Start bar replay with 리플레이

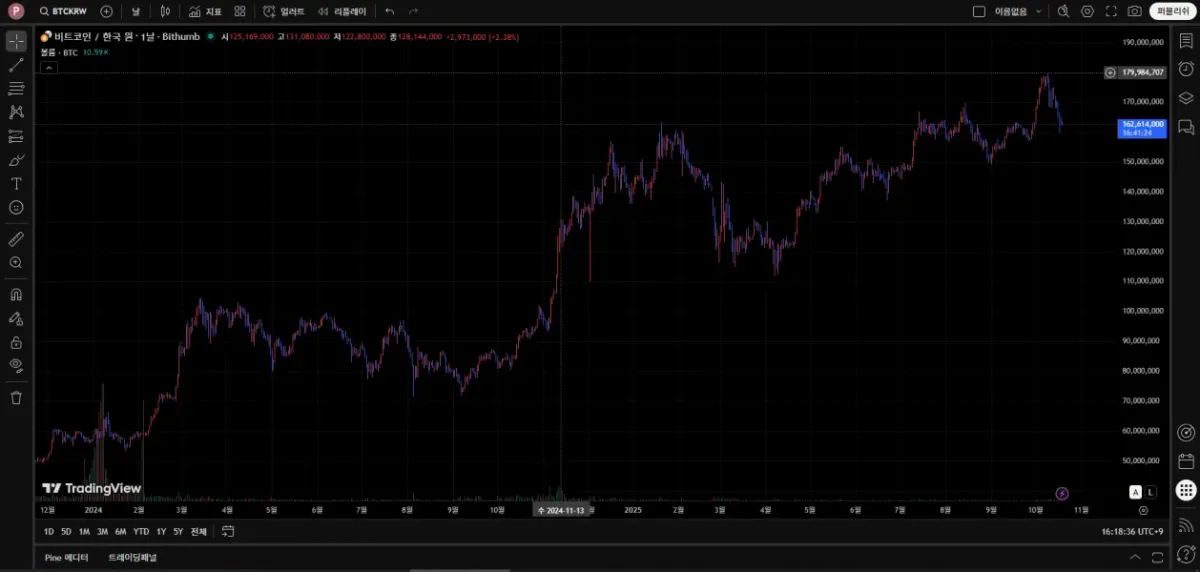point(342,11)
